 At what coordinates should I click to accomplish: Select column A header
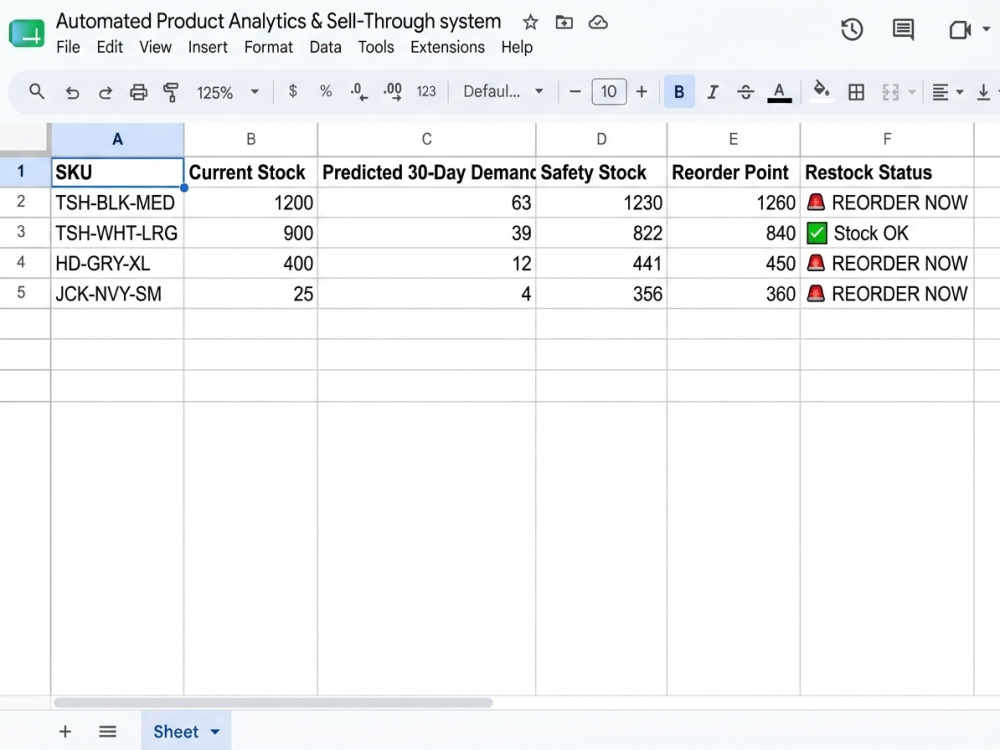coord(117,139)
